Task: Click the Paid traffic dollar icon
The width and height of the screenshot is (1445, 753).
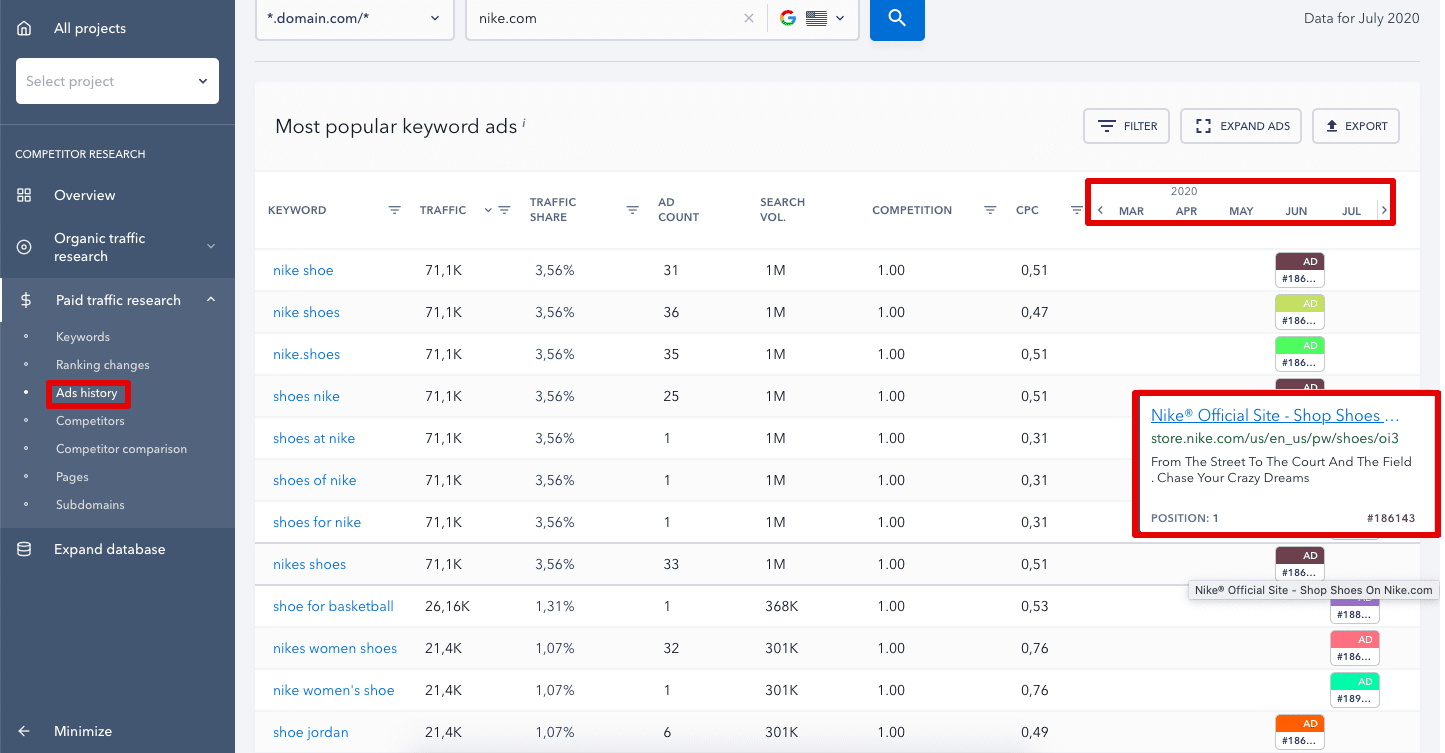Action: [25, 300]
